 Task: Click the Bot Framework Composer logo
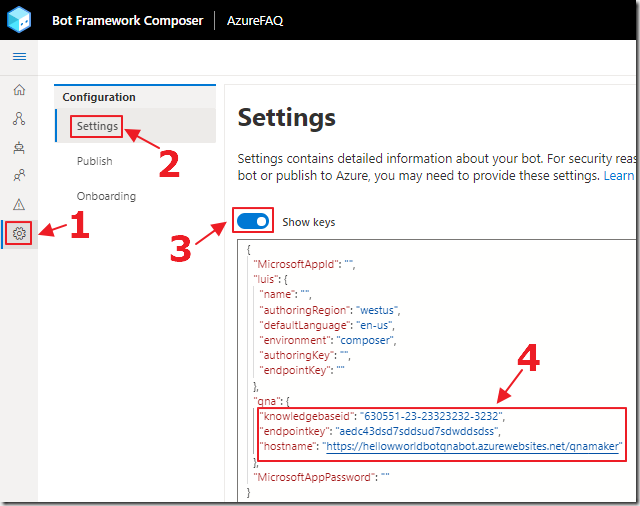19,20
